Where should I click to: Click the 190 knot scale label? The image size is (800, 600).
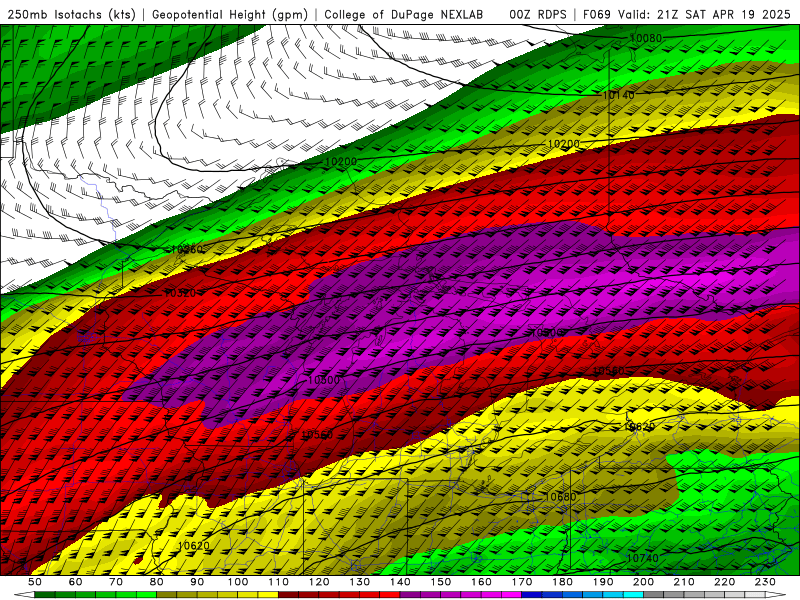pos(603,582)
